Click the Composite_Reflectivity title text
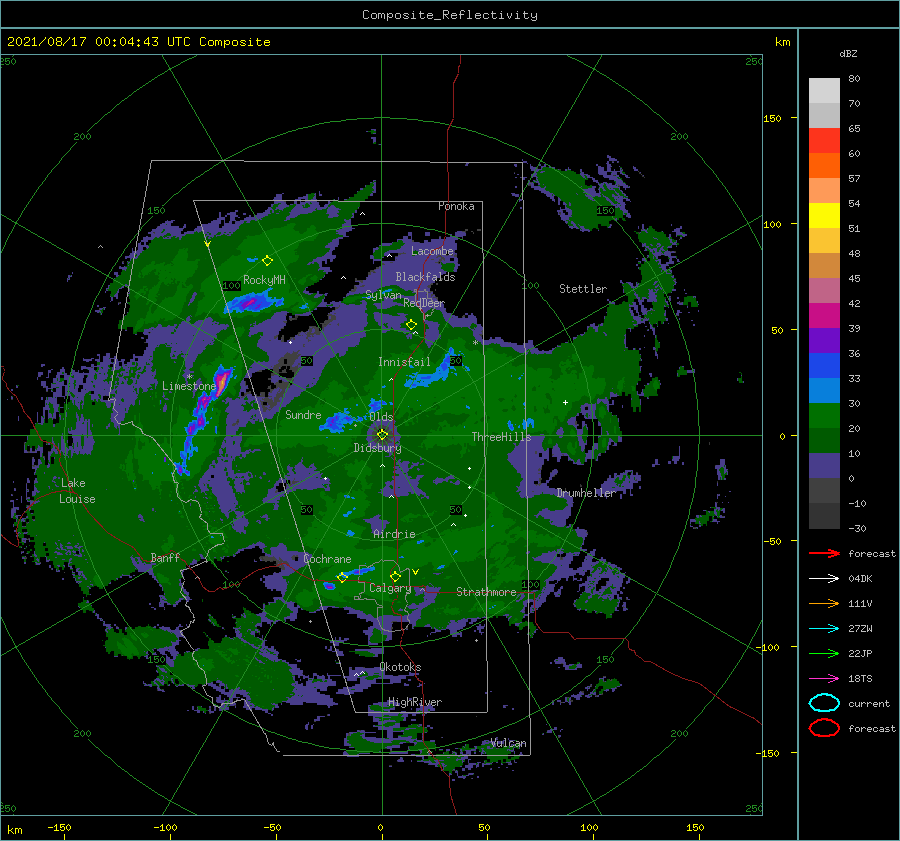This screenshot has width=900, height=841. [449, 15]
